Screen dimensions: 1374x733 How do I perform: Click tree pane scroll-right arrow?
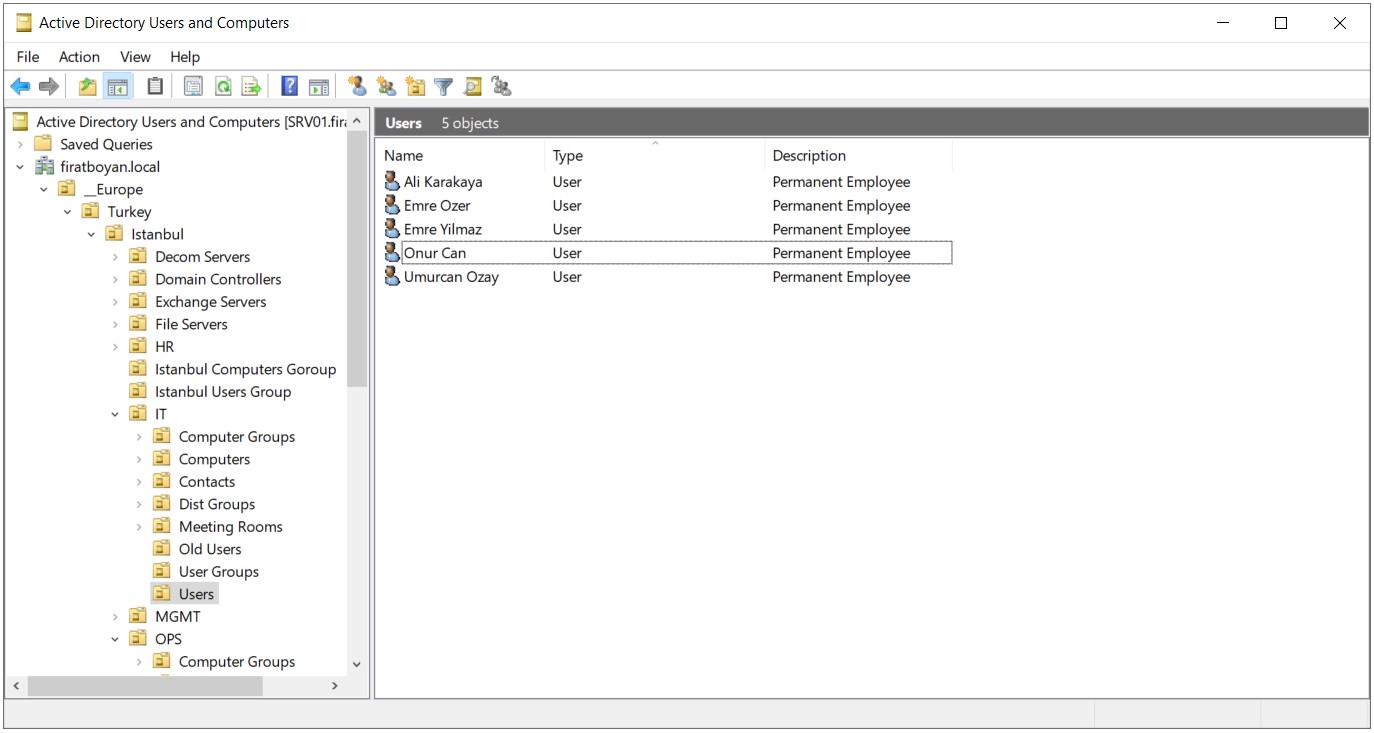pyautogui.click(x=335, y=686)
